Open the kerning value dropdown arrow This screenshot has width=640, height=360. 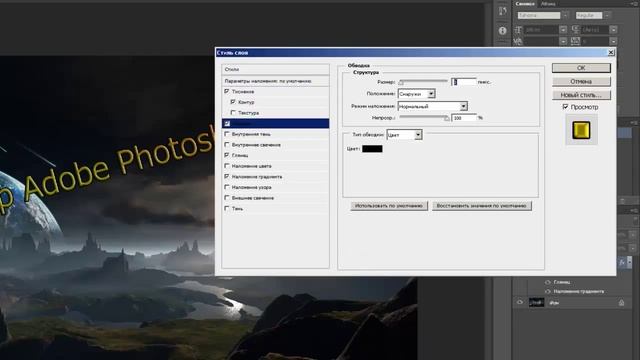pyautogui.click(x=563, y=41)
